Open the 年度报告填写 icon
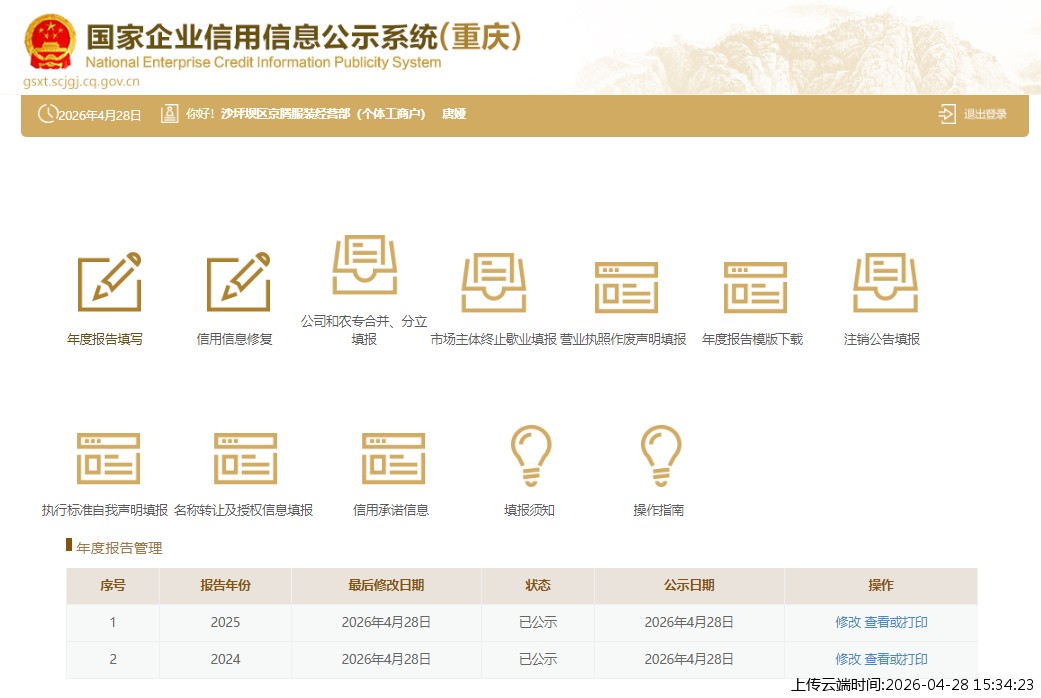Viewport: 1041px width, 698px height. [109, 282]
